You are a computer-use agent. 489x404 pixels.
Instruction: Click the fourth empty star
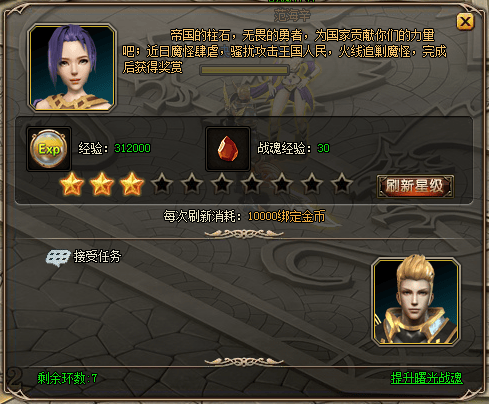162,184
